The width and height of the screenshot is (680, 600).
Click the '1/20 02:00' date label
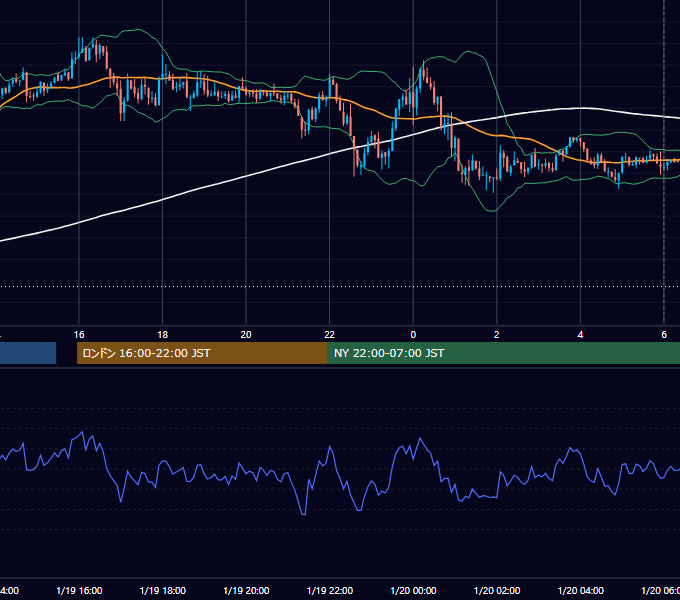(497, 590)
